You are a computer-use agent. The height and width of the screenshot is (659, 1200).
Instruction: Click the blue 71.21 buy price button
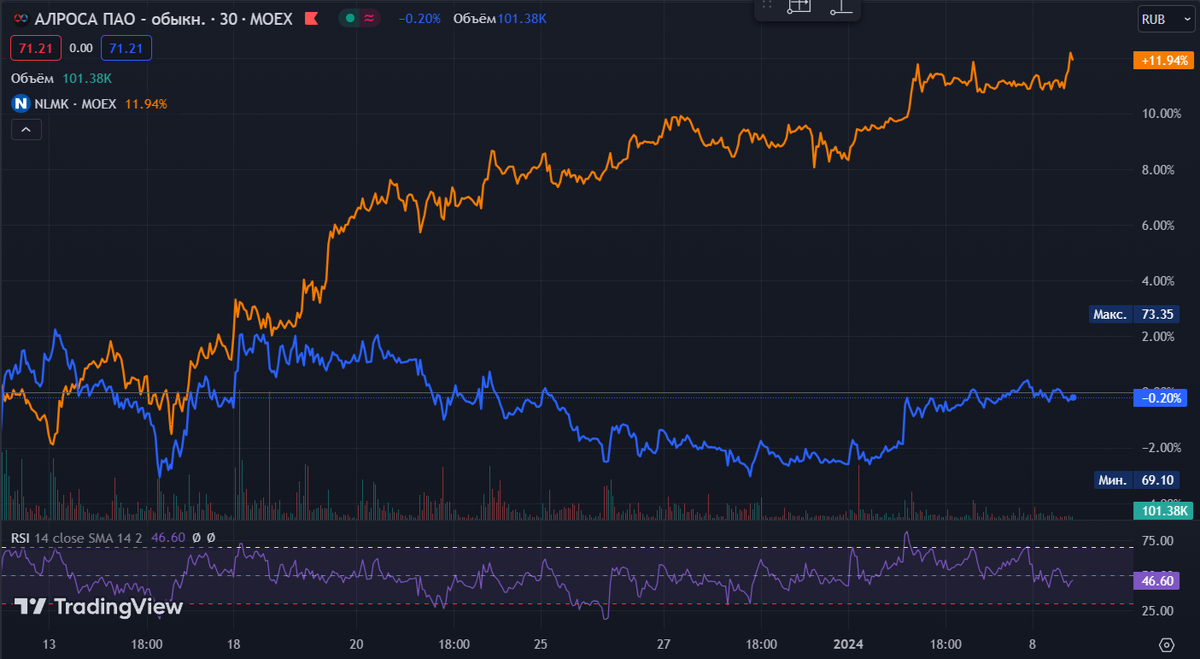pyautogui.click(x=126, y=48)
